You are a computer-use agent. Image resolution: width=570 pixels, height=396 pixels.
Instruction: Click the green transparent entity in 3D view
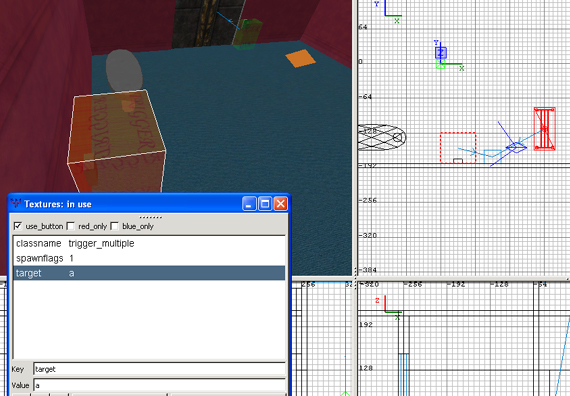pyautogui.click(x=247, y=34)
